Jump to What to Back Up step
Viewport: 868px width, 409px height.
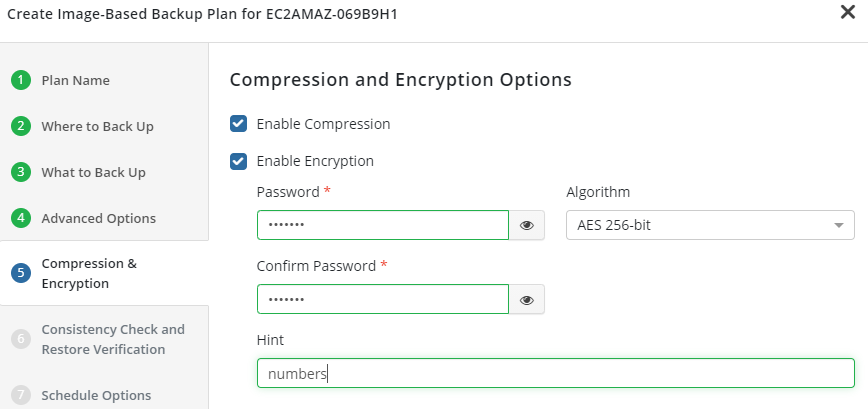tap(93, 172)
